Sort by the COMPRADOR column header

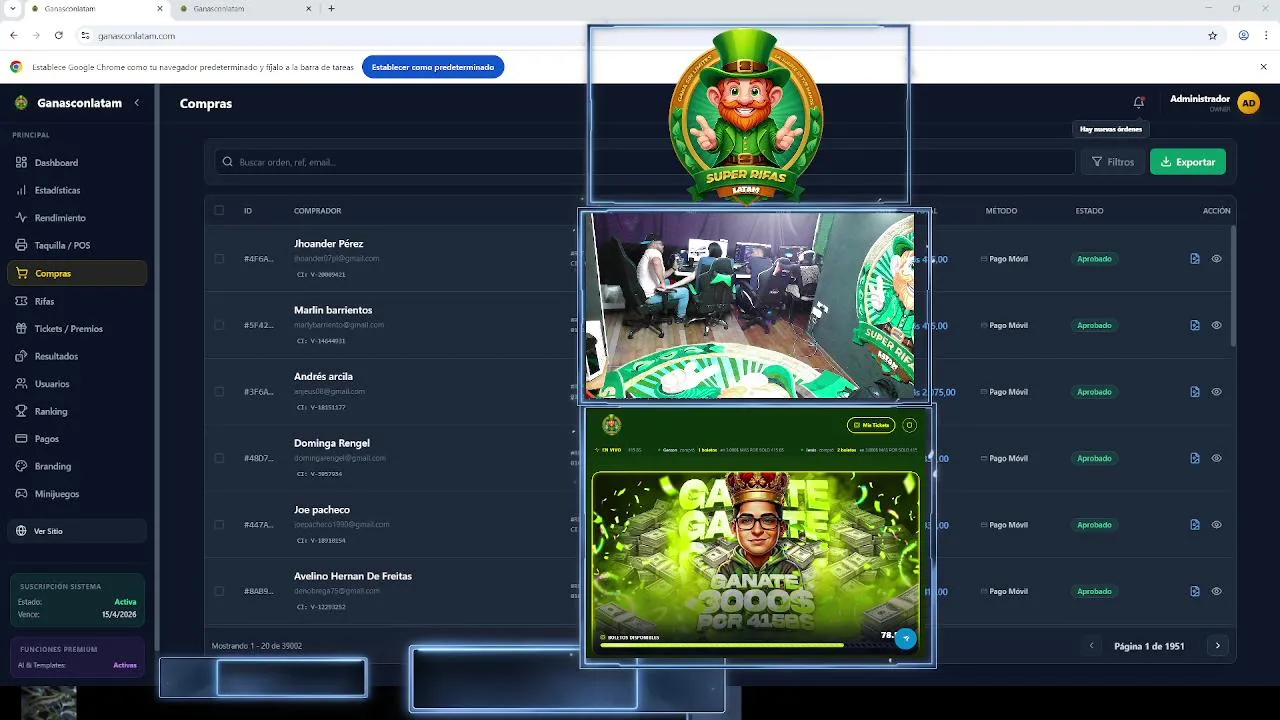tap(317, 210)
